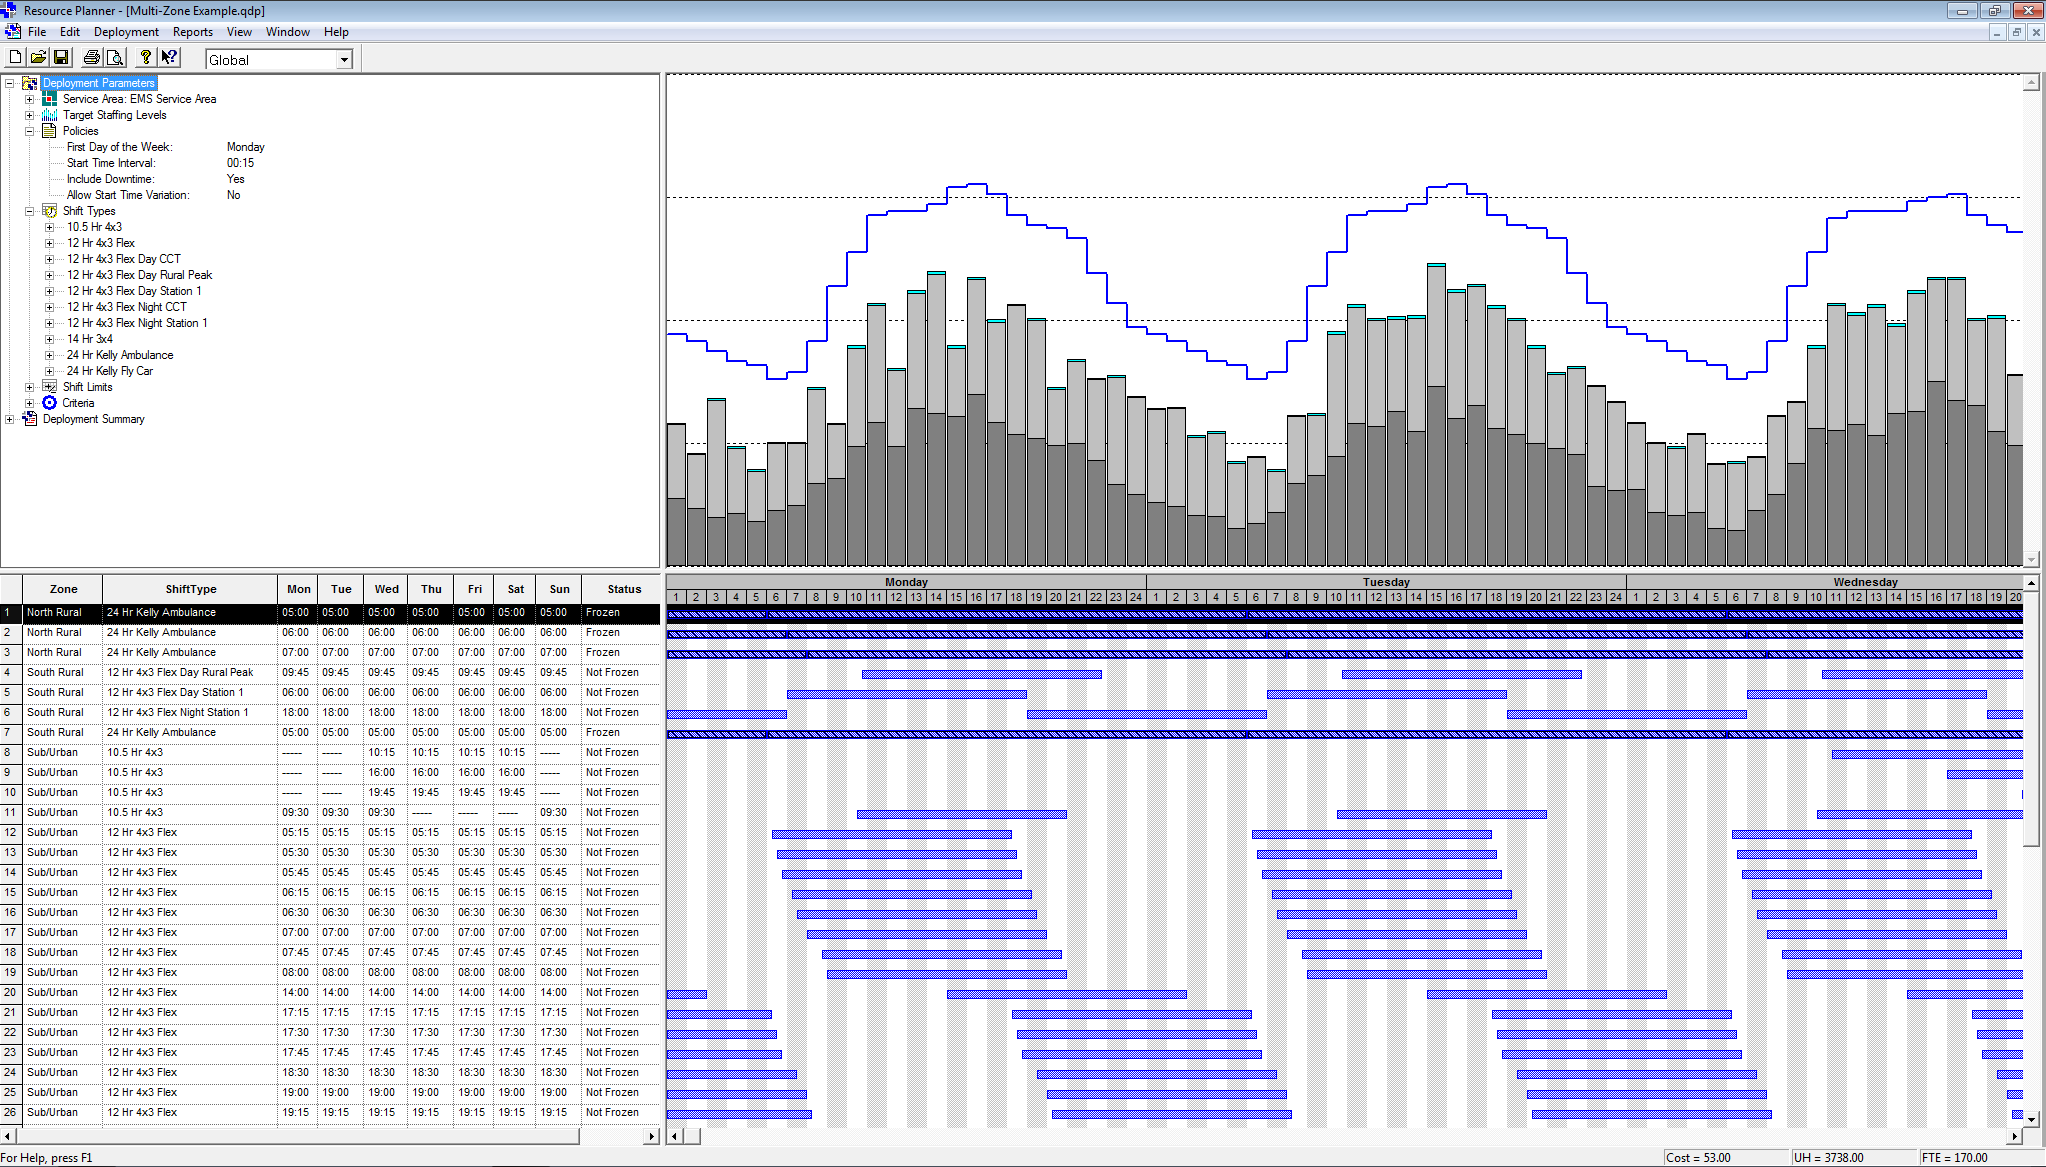Expand the Service Area tree node
2046x1167 pixels.
click(30, 98)
